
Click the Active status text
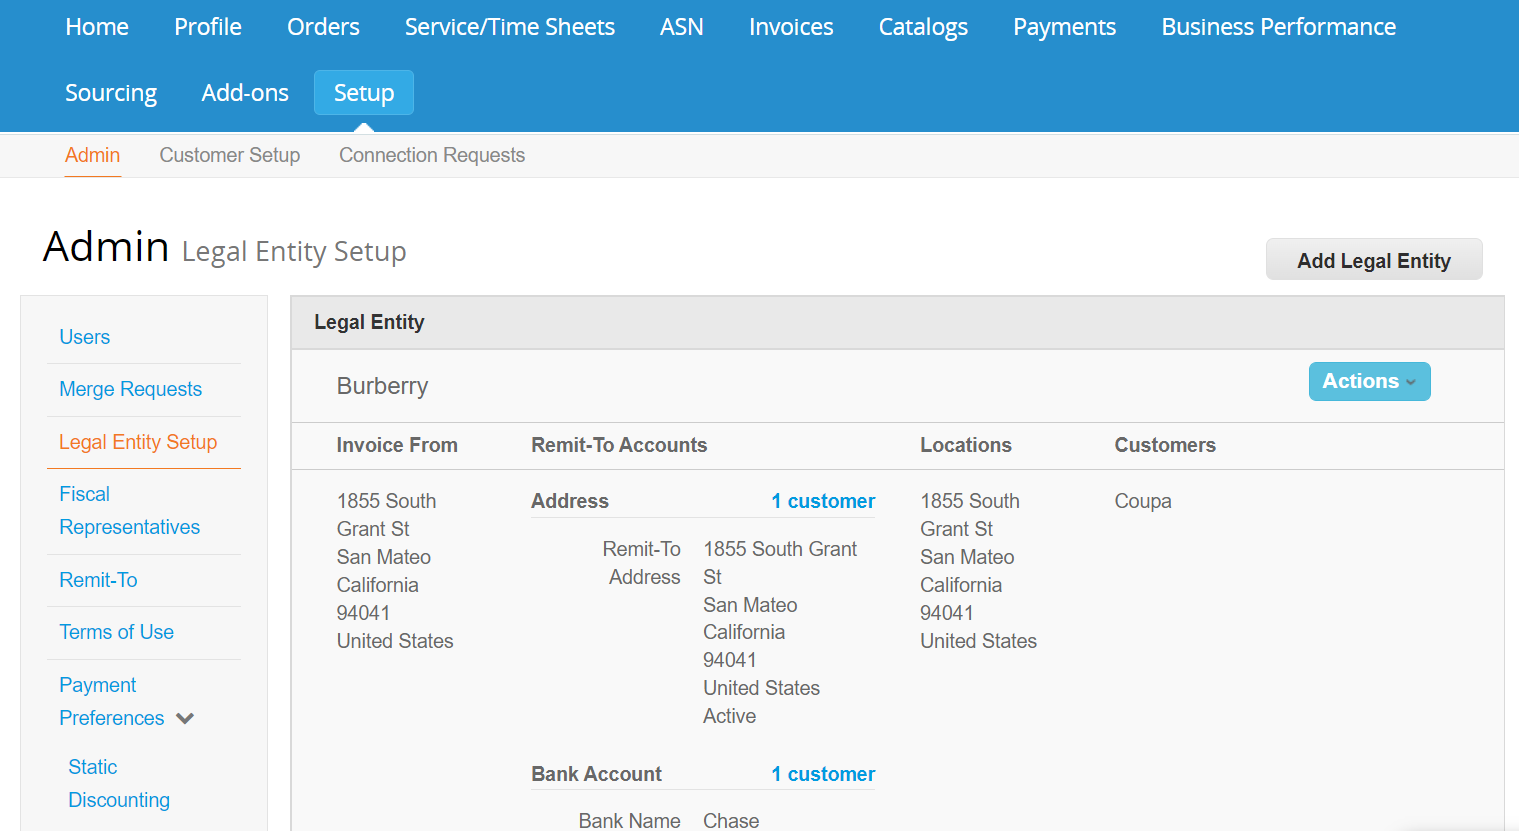(730, 716)
